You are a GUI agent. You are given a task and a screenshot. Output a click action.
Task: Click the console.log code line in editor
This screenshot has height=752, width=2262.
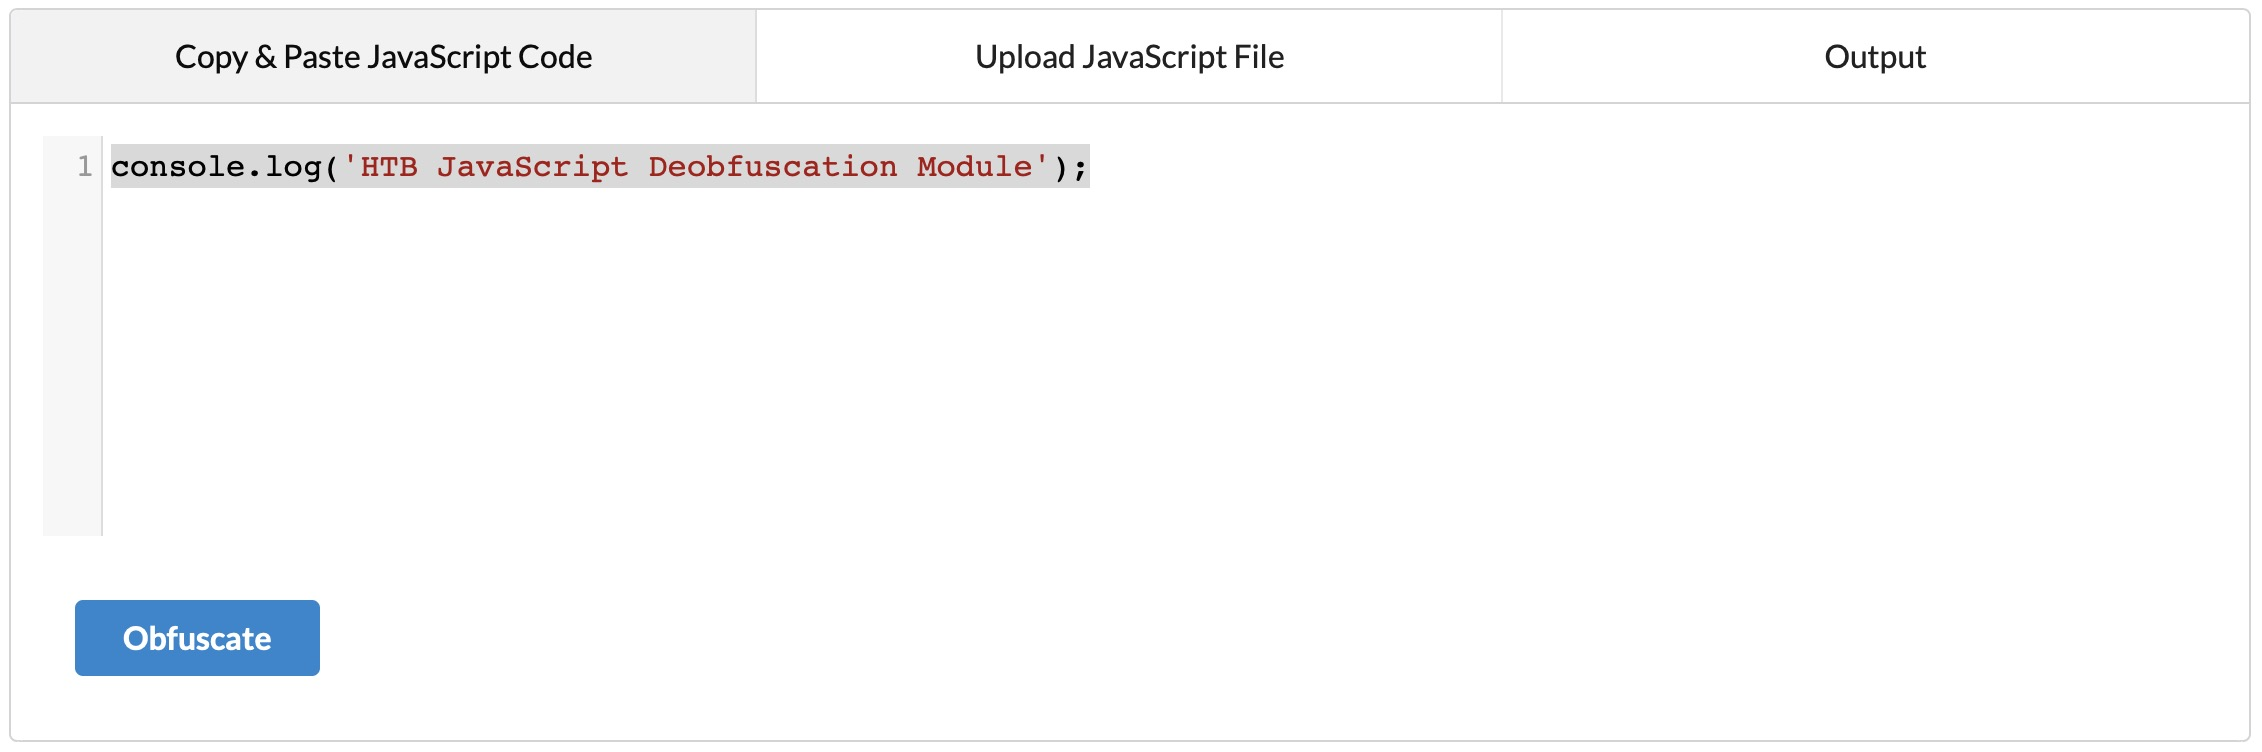point(599,166)
